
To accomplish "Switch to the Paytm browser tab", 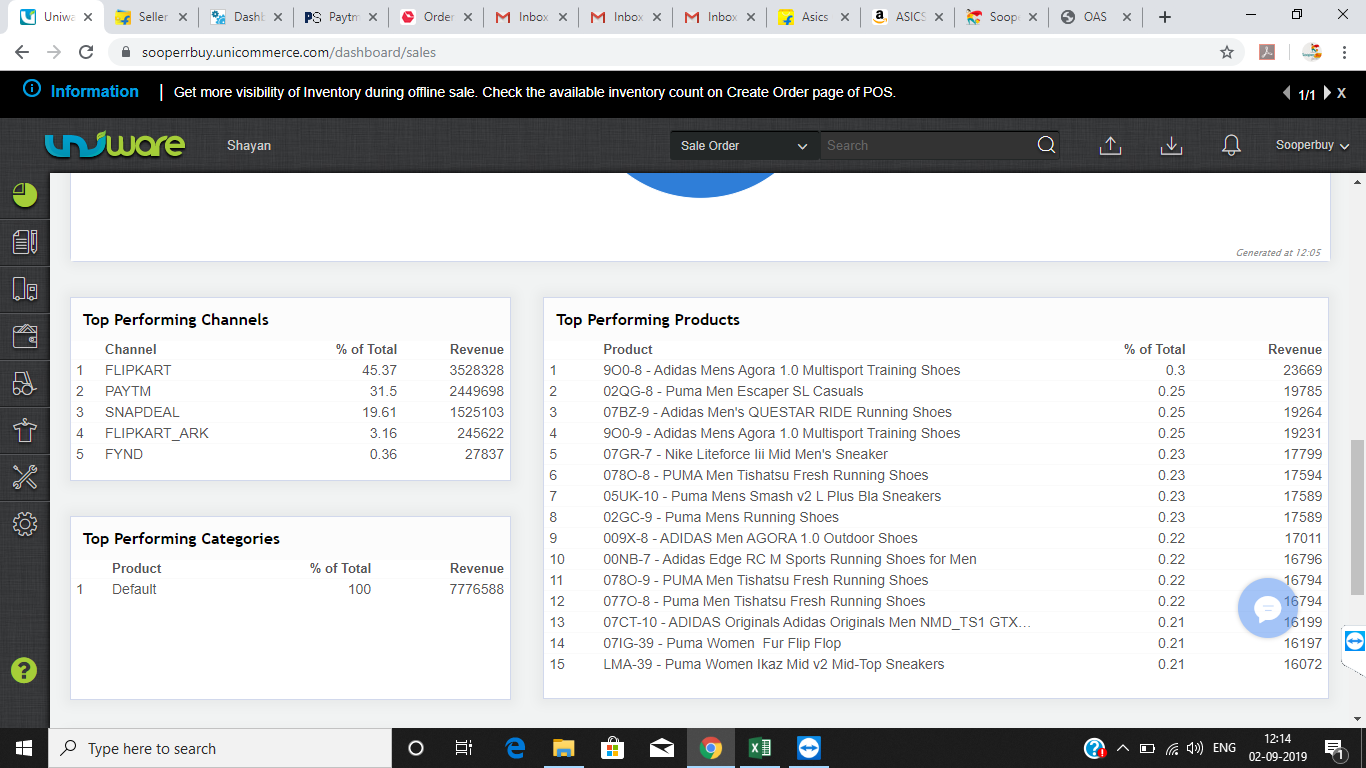I will point(335,17).
